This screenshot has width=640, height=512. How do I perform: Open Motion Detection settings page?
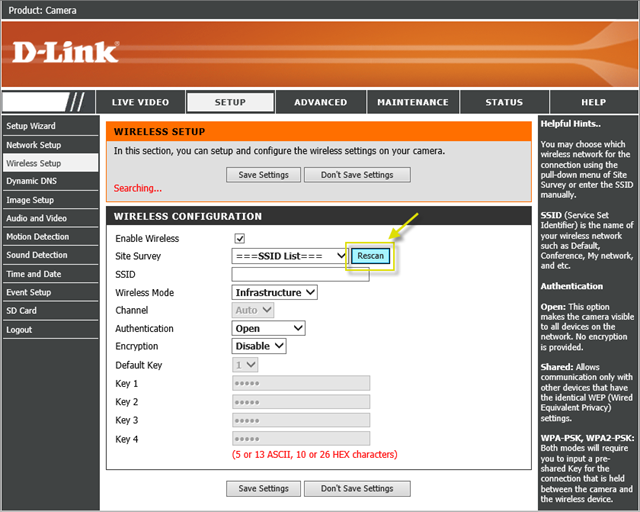pyautogui.click(x=37, y=237)
